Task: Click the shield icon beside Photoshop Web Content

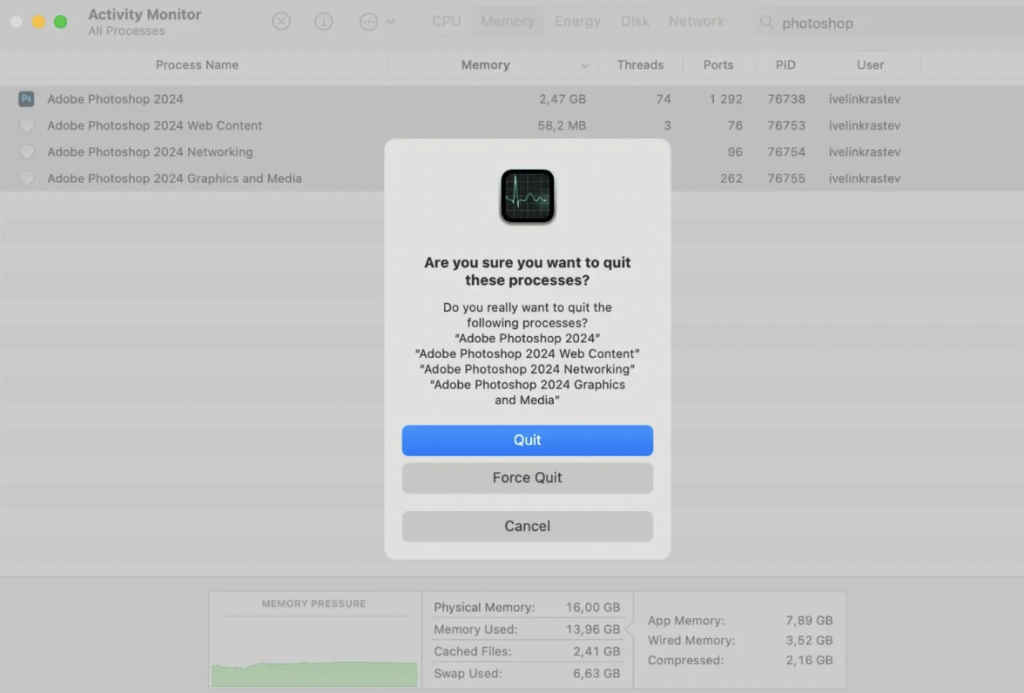Action: 27,126
